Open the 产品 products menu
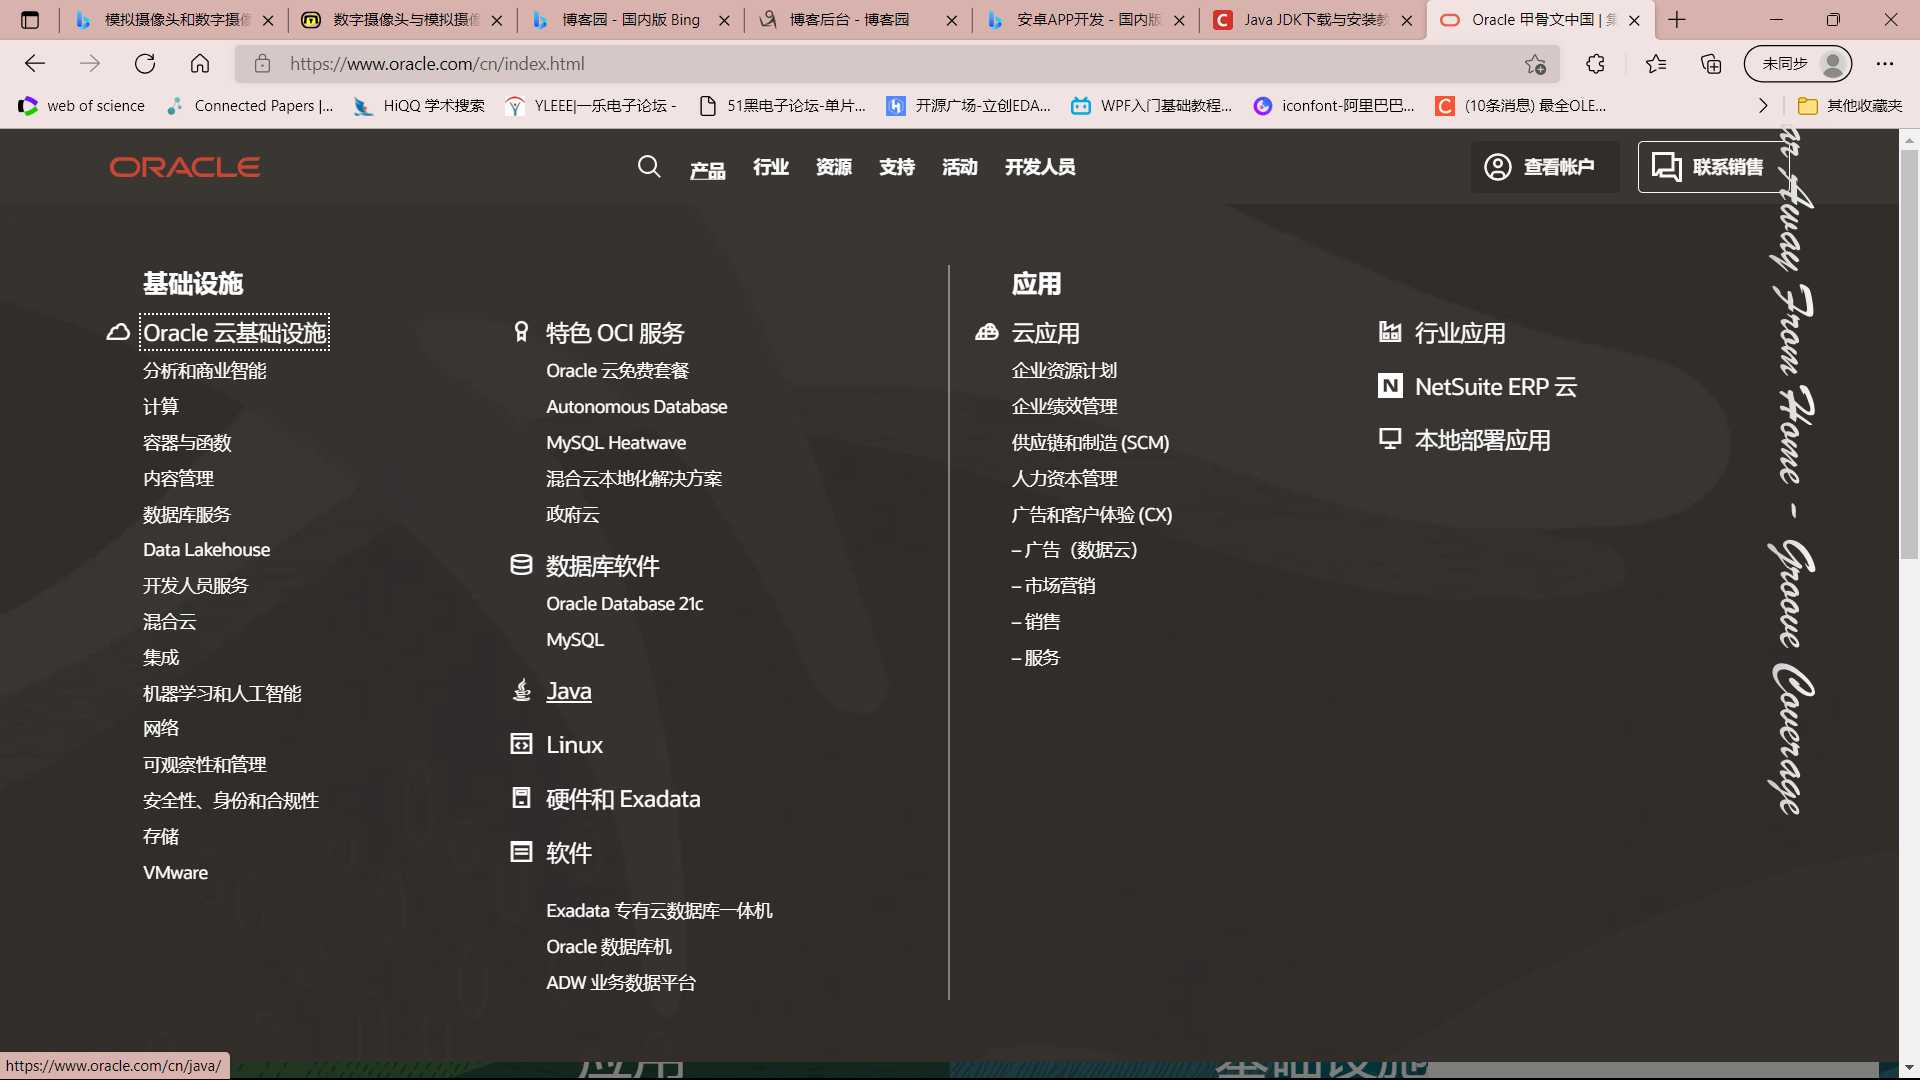Image resolution: width=1920 pixels, height=1080 pixels. [708, 167]
